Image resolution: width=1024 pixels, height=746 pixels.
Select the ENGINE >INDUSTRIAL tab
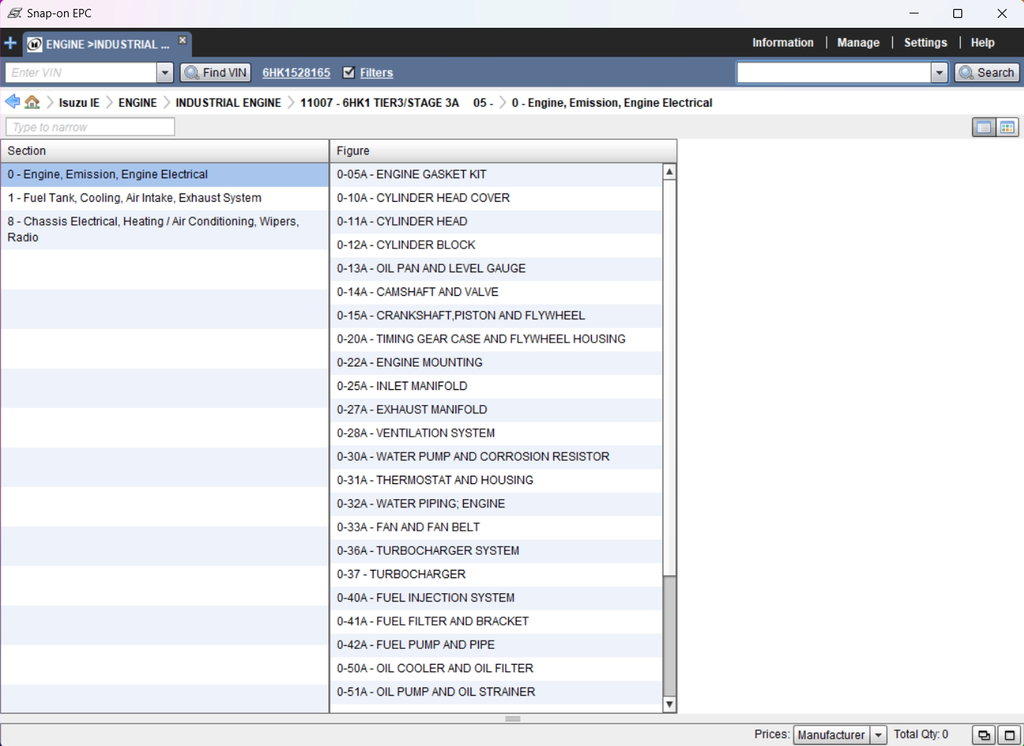click(108, 44)
